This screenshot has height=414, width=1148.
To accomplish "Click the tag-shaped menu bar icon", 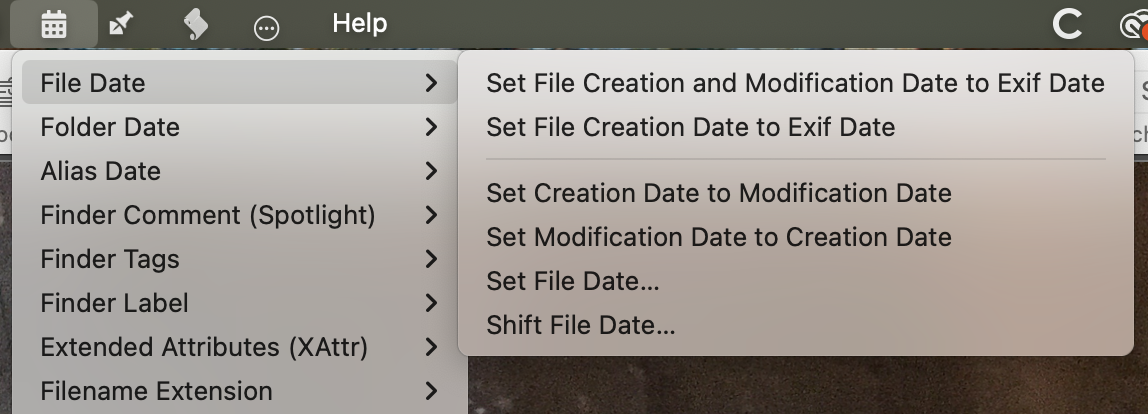I will pyautogui.click(x=196, y=25).
